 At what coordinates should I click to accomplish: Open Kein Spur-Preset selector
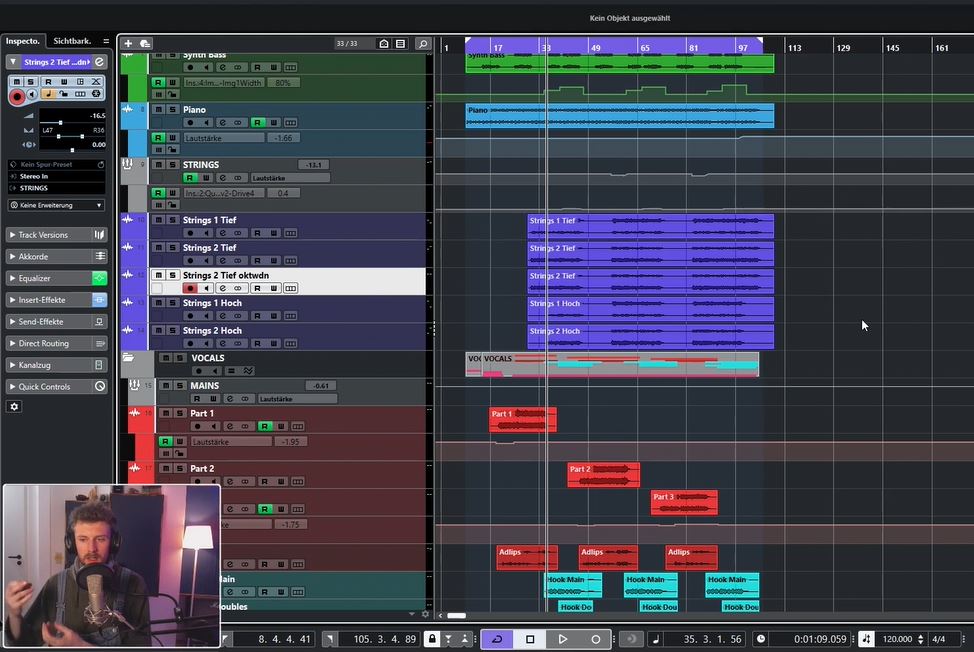(x=57, y=165)
